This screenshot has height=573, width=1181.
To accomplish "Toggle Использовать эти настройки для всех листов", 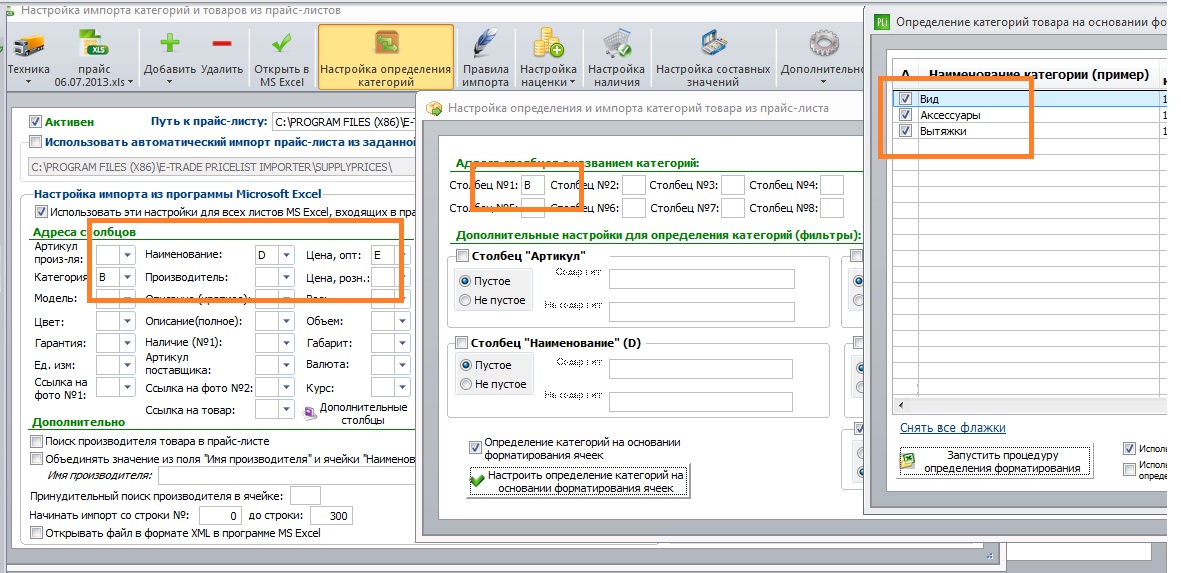I will pyautogui.click(x=41, y=212).
